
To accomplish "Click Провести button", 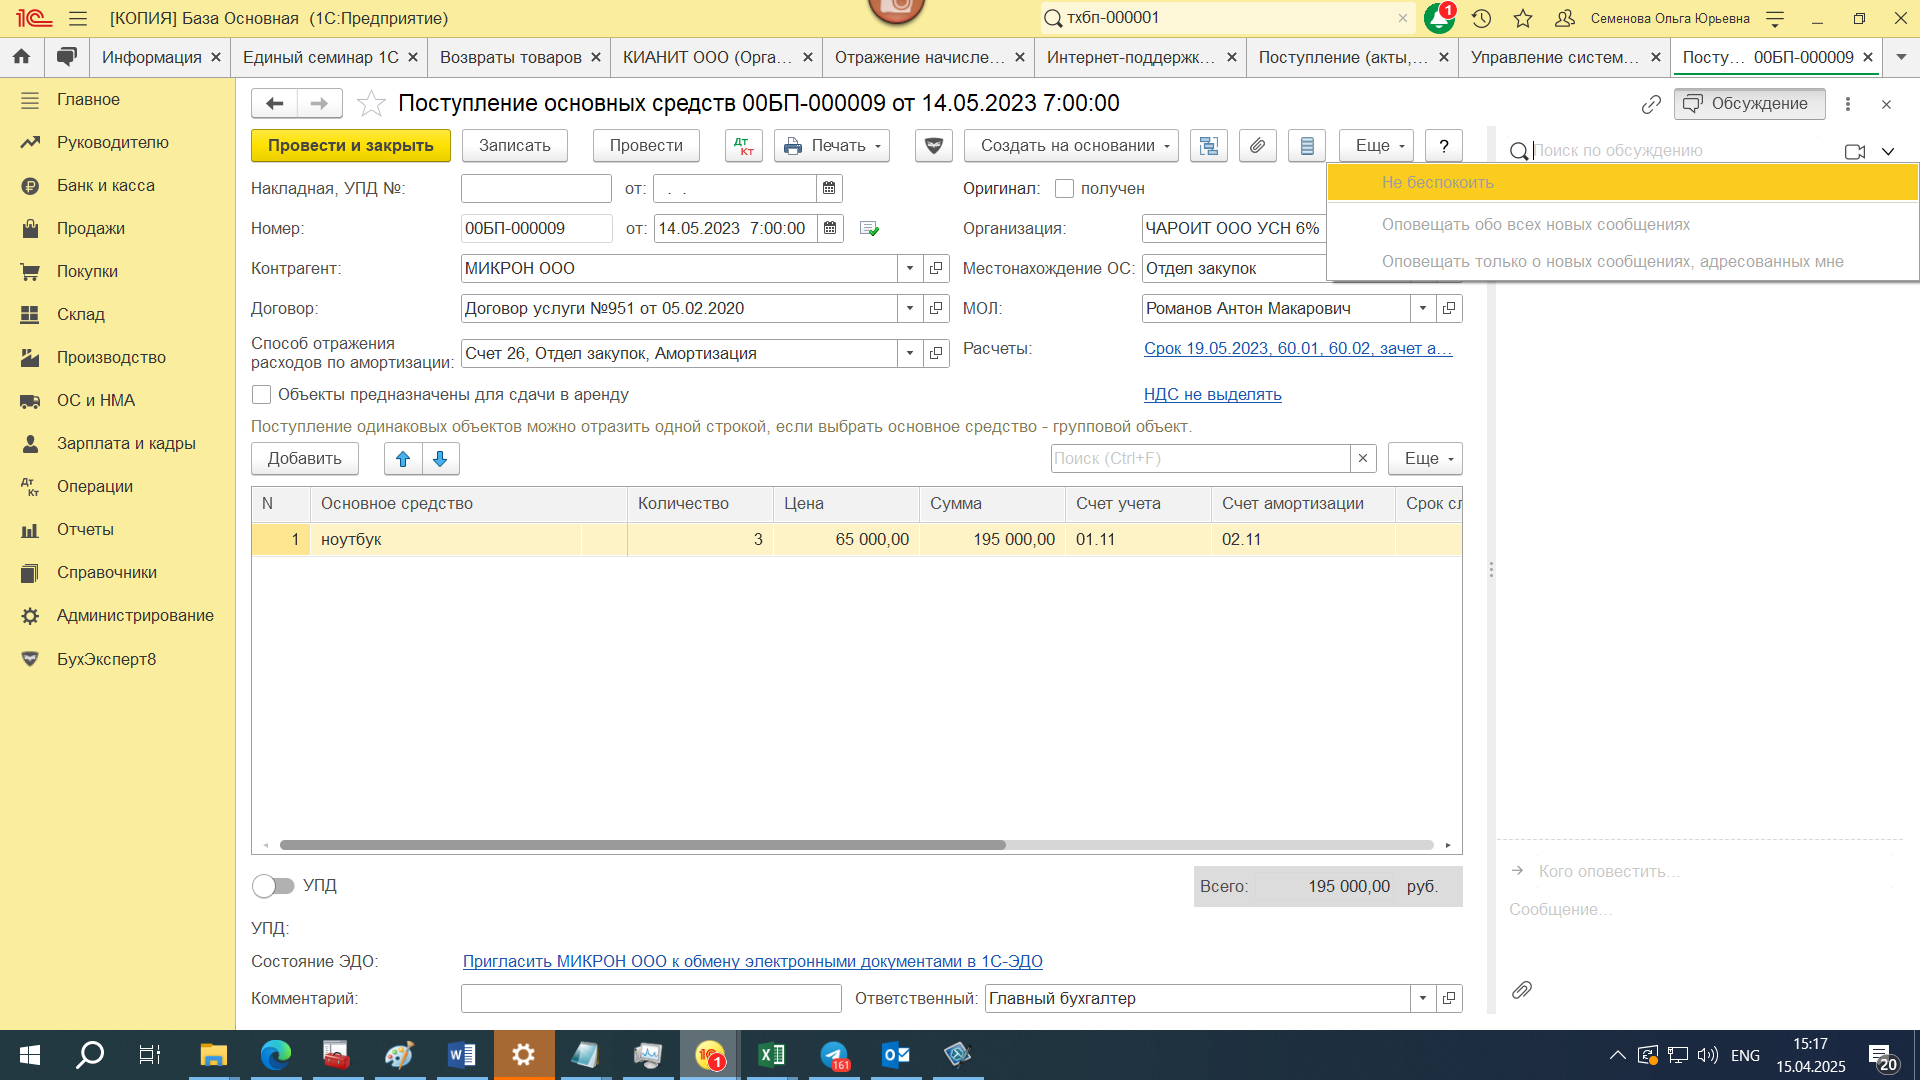I will [x=646, y=146].
